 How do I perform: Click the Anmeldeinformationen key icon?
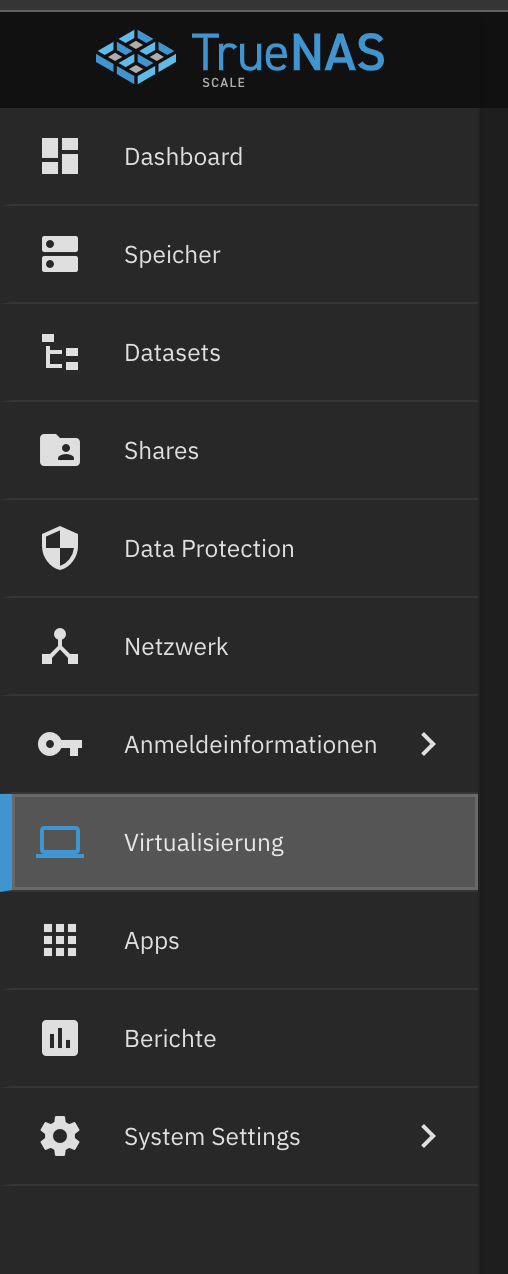coord(60,745)
